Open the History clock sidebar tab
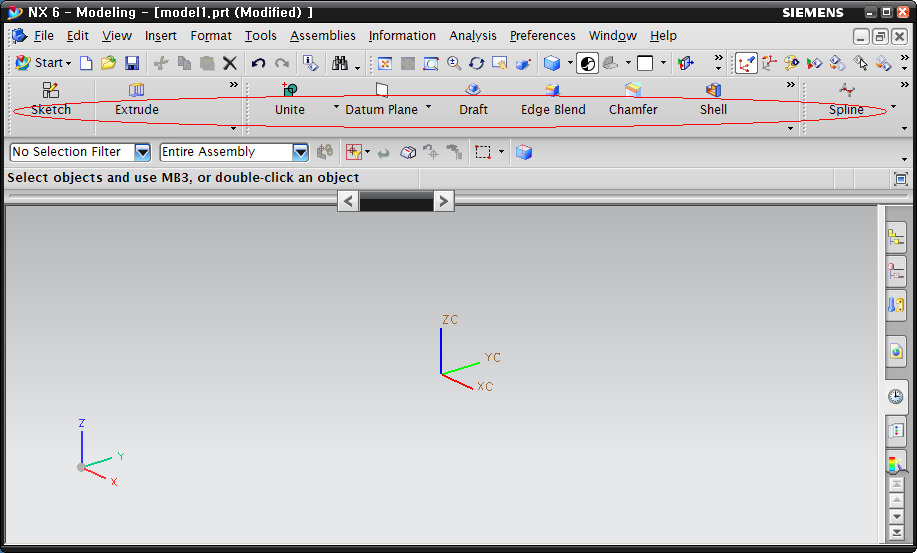The image size is (917, 553). point(895,397)
